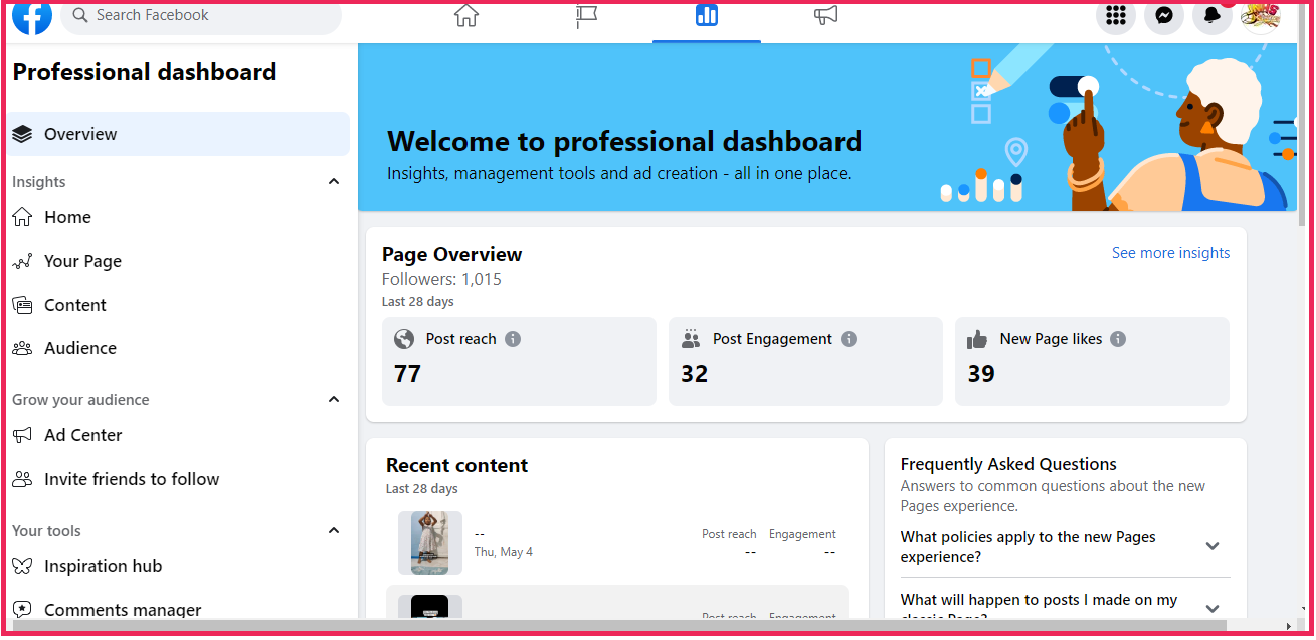The height and width of the screenshot is (640, 1316).
Task: Click the Post Engagement info icon
Action: [x=849, y=339]
